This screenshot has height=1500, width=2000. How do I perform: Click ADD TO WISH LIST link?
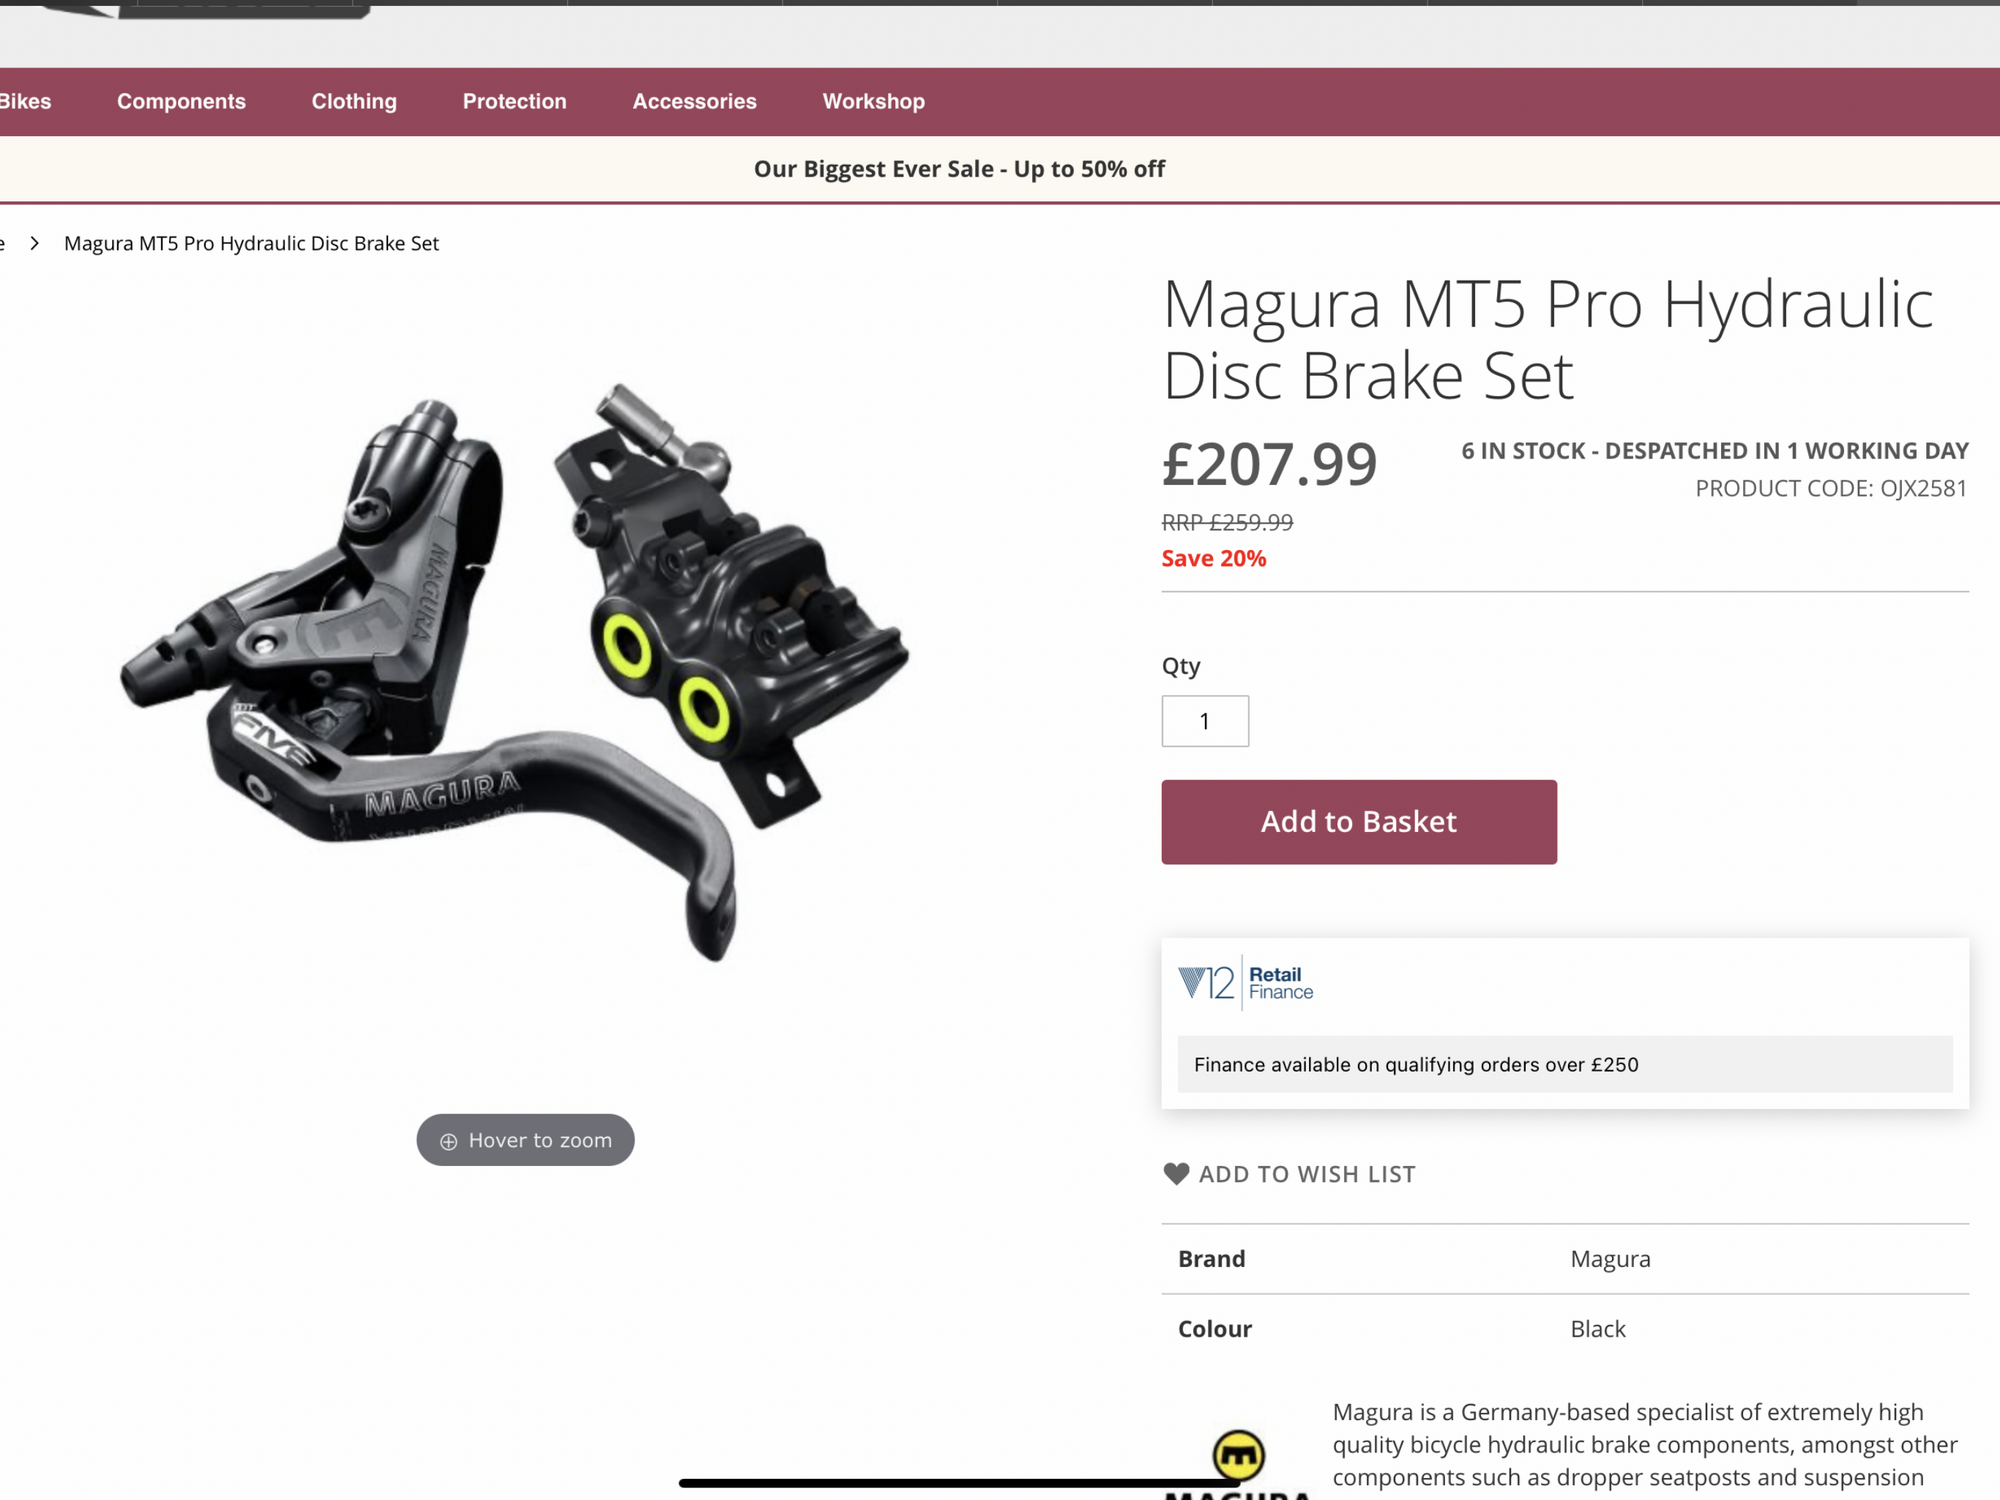[1306, 1174]
